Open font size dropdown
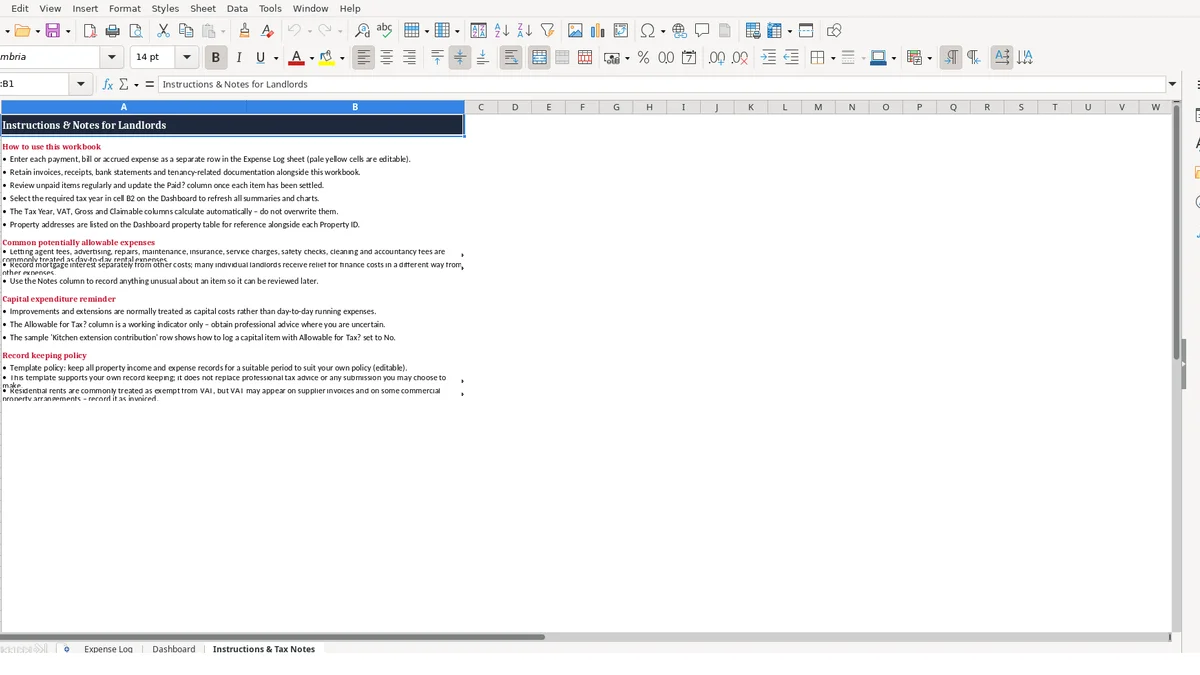 (187, 58)
